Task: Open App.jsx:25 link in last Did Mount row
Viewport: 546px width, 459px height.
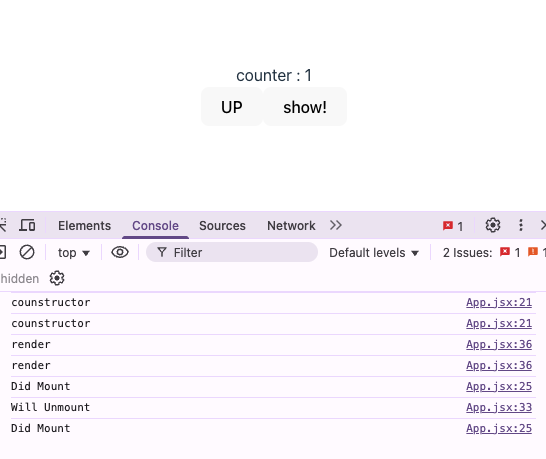Action: pyautogui.click(x=499, y=428)
